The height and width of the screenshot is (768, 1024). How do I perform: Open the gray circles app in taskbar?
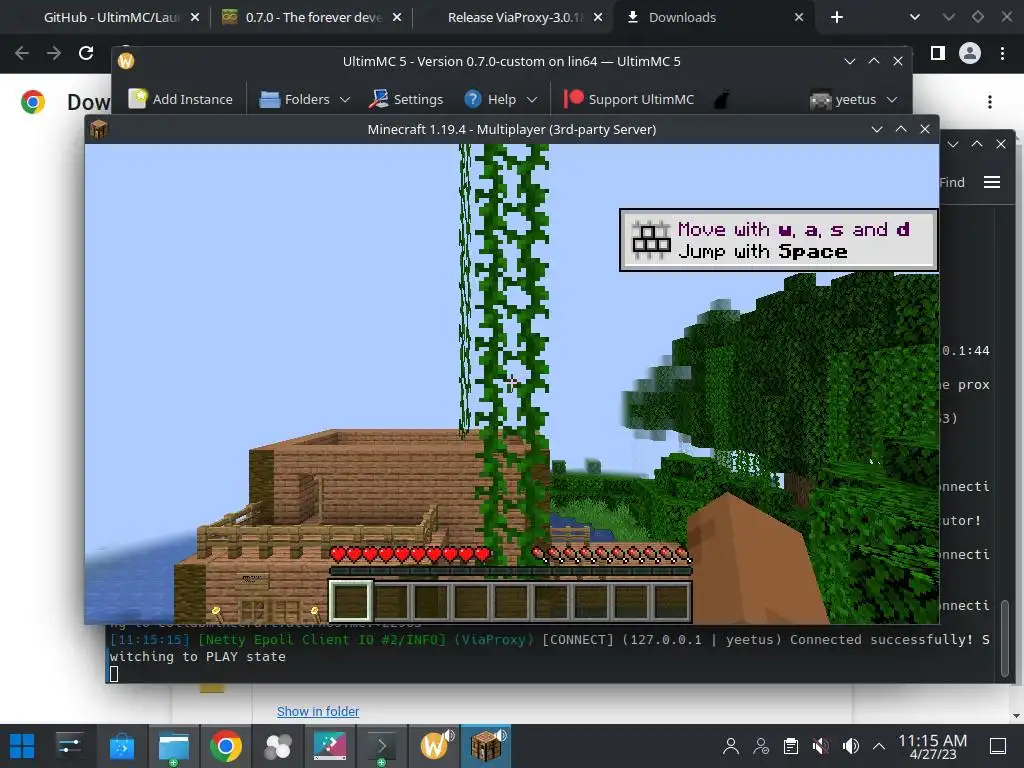coord(278,746)
